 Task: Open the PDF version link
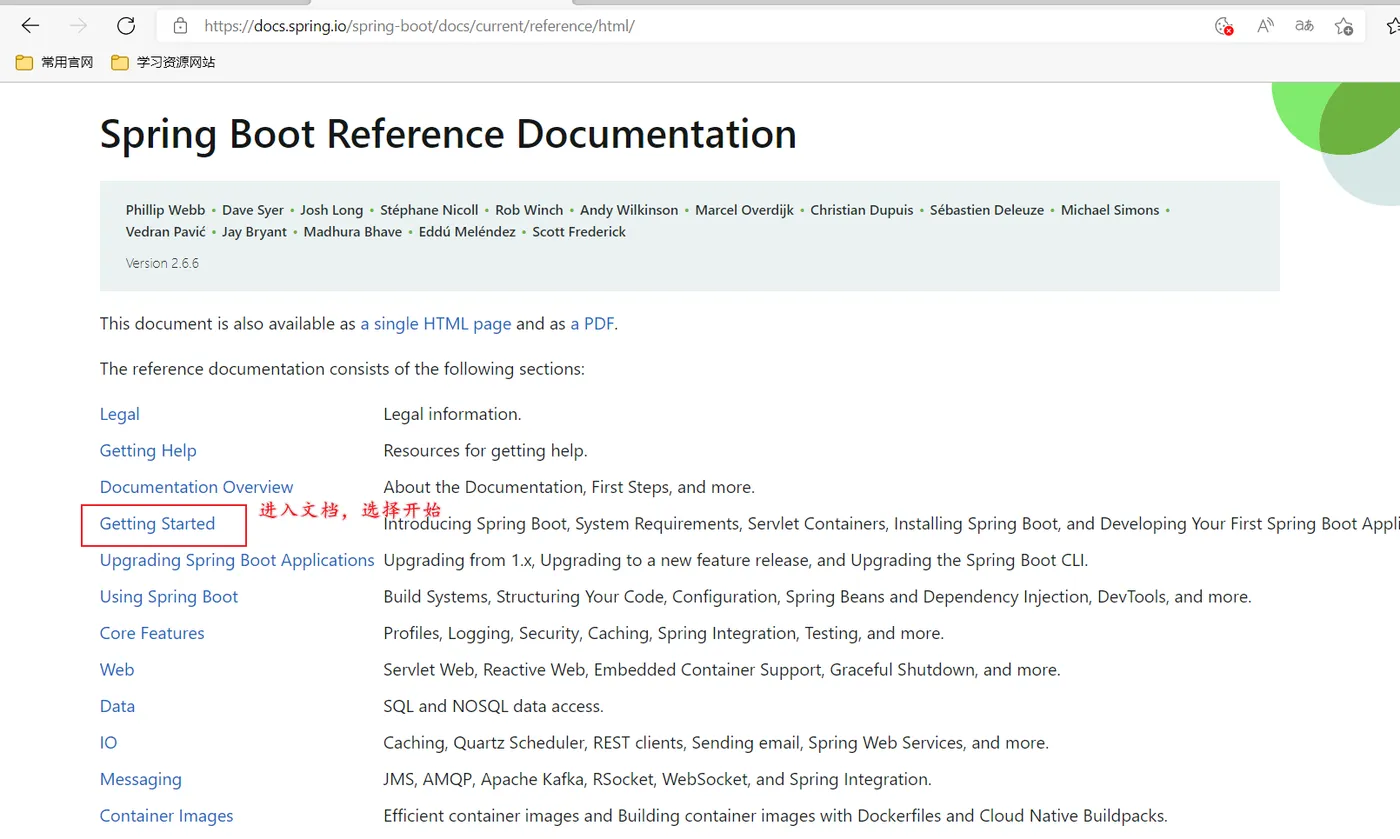(592, 324)
